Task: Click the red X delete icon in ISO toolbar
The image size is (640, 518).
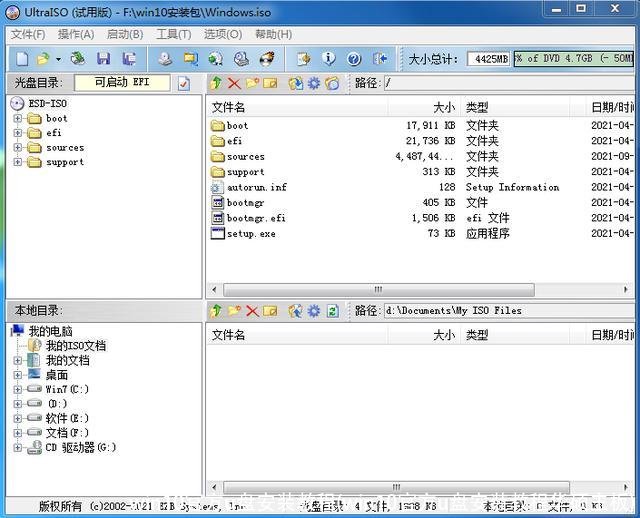Action: point(234,83)
